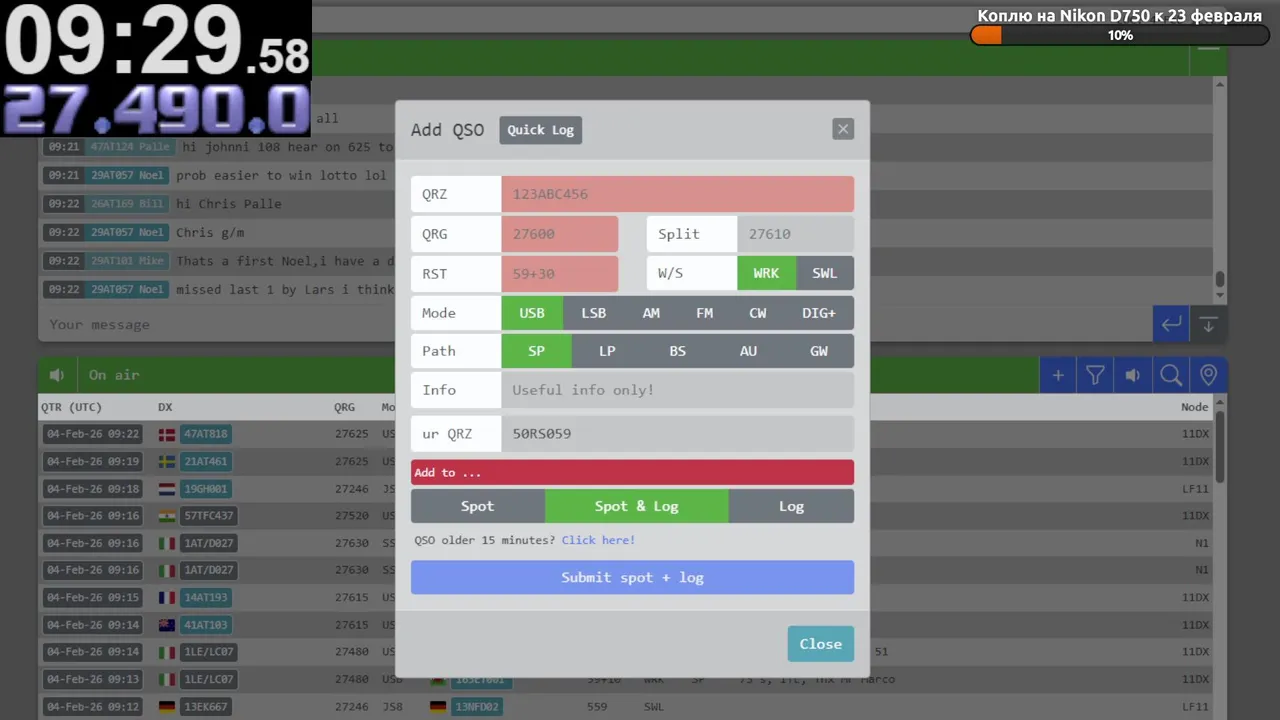Select AU path option
The height and width of the screenshot is (720, 1280).
tap(748, 351)
